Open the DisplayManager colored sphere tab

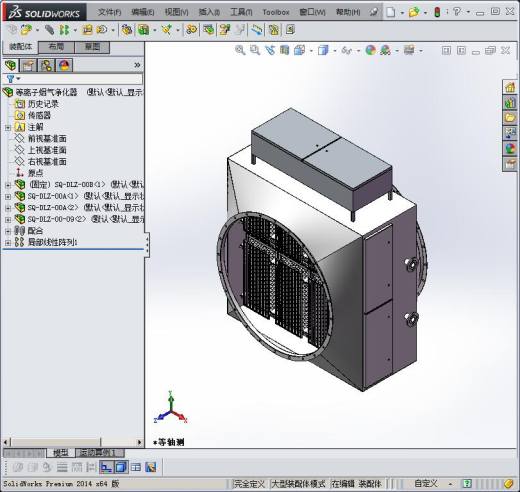click(x=64, y=65)
